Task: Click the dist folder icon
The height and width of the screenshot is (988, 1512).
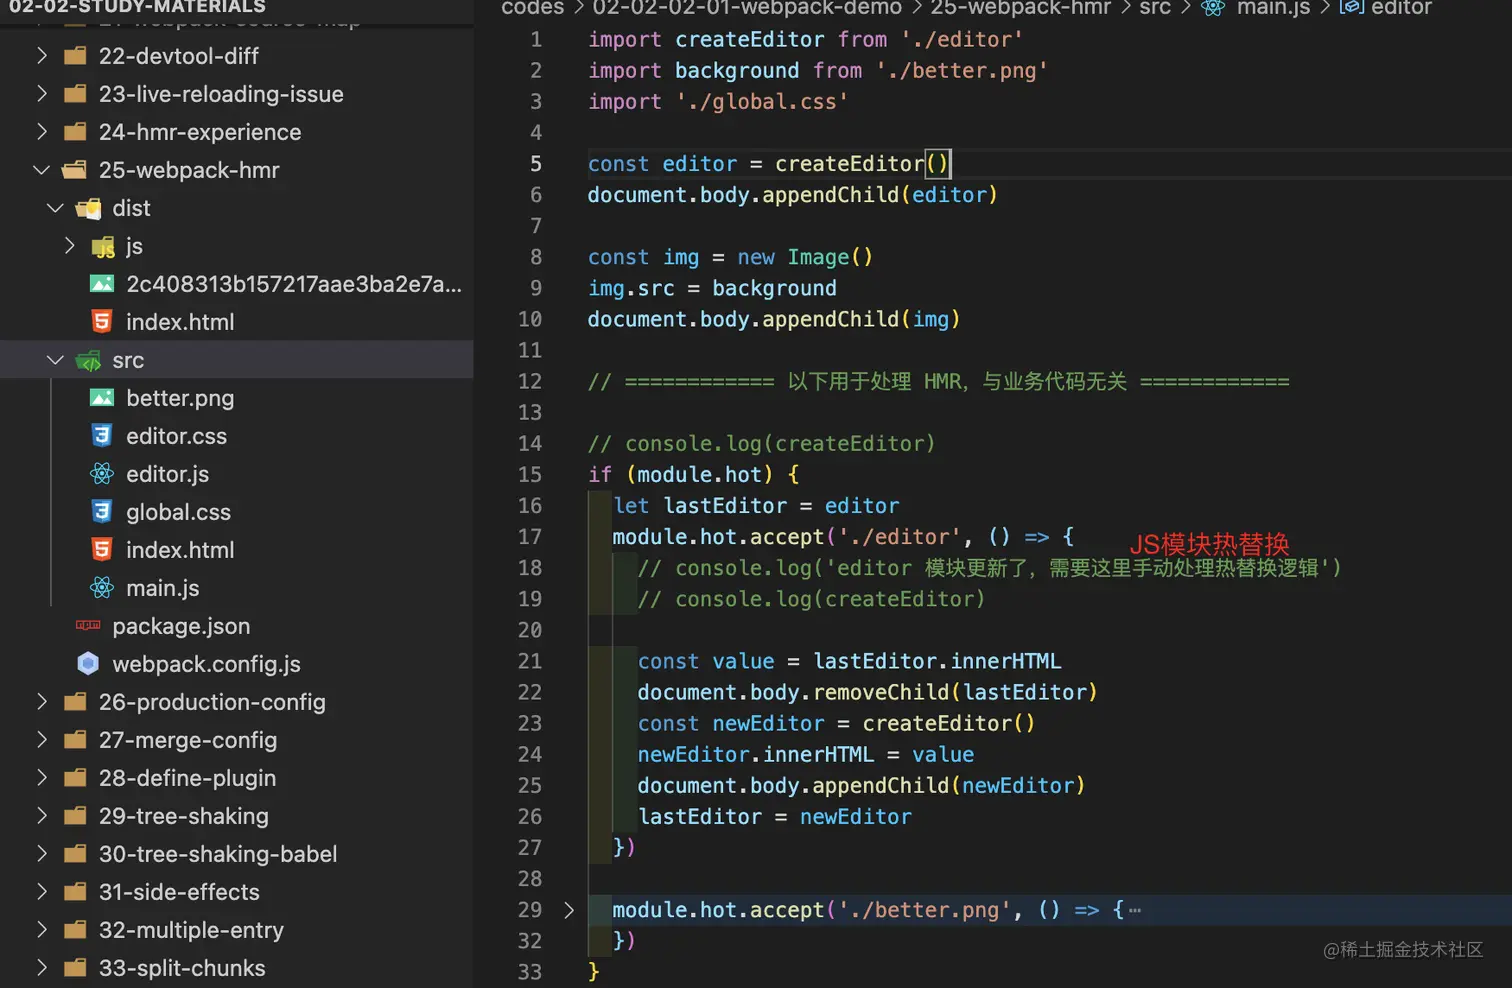Action: [x=89, y=208]
